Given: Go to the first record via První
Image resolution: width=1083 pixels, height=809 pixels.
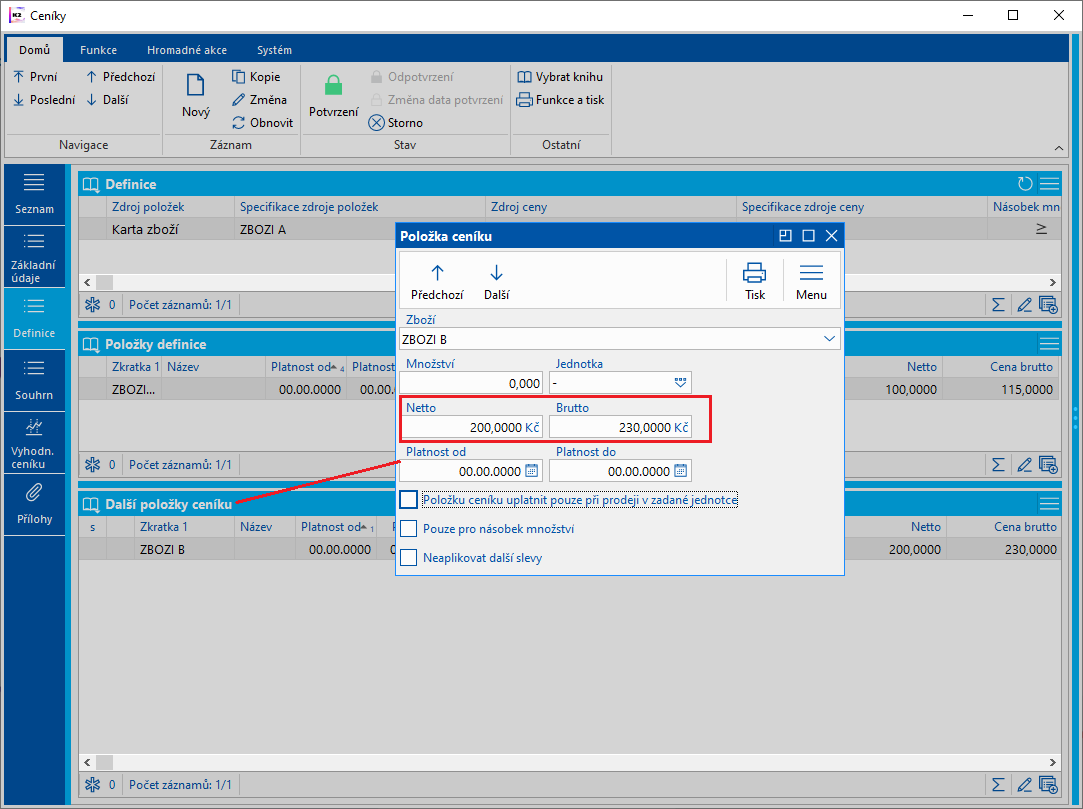Looking at the screenshot, I should click(35, 77).
